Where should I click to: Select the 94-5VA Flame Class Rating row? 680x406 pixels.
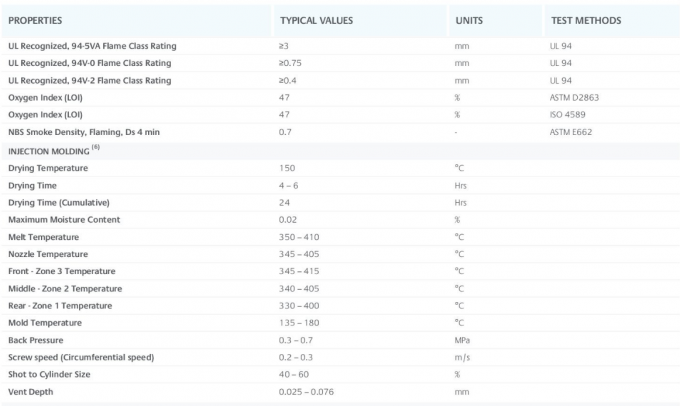(340, 46)
